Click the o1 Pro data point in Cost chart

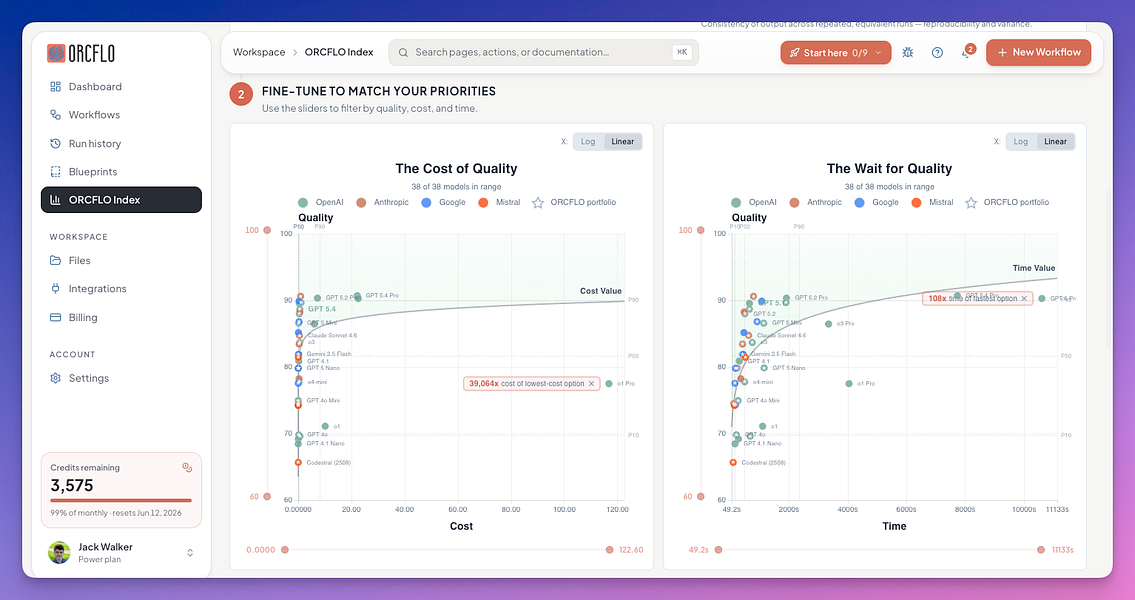click(609, 384)
